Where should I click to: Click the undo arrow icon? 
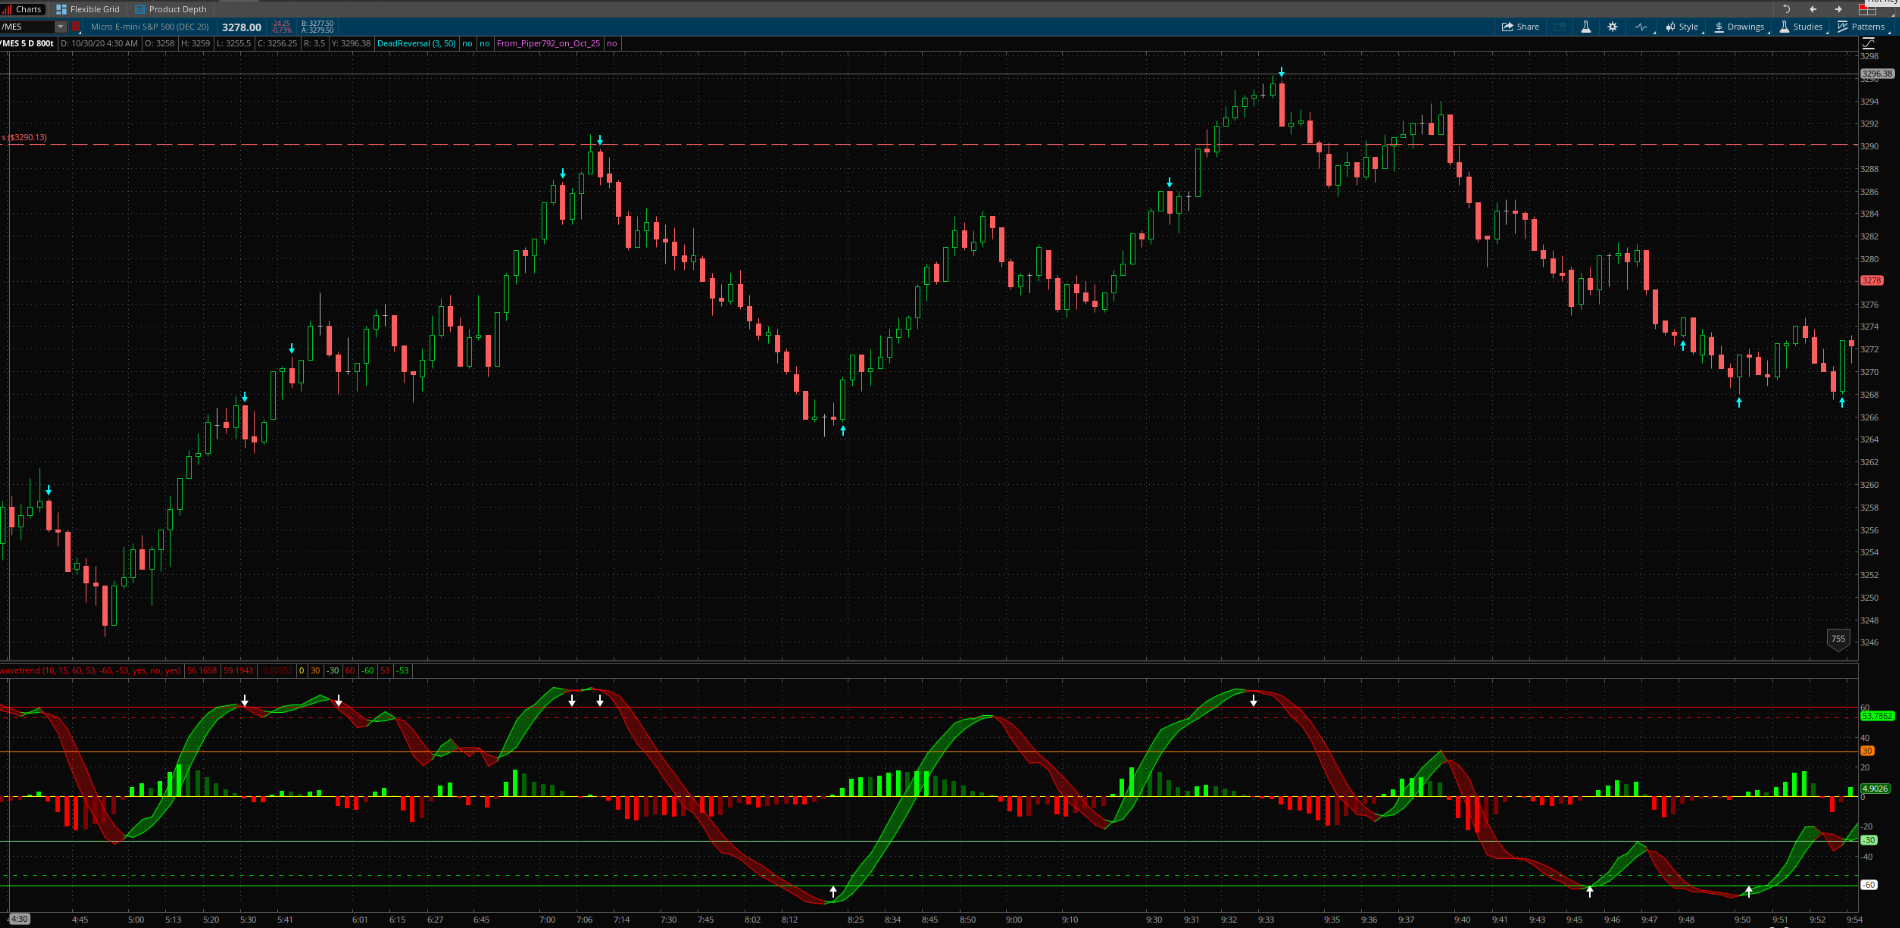(x=1786, y=9)
